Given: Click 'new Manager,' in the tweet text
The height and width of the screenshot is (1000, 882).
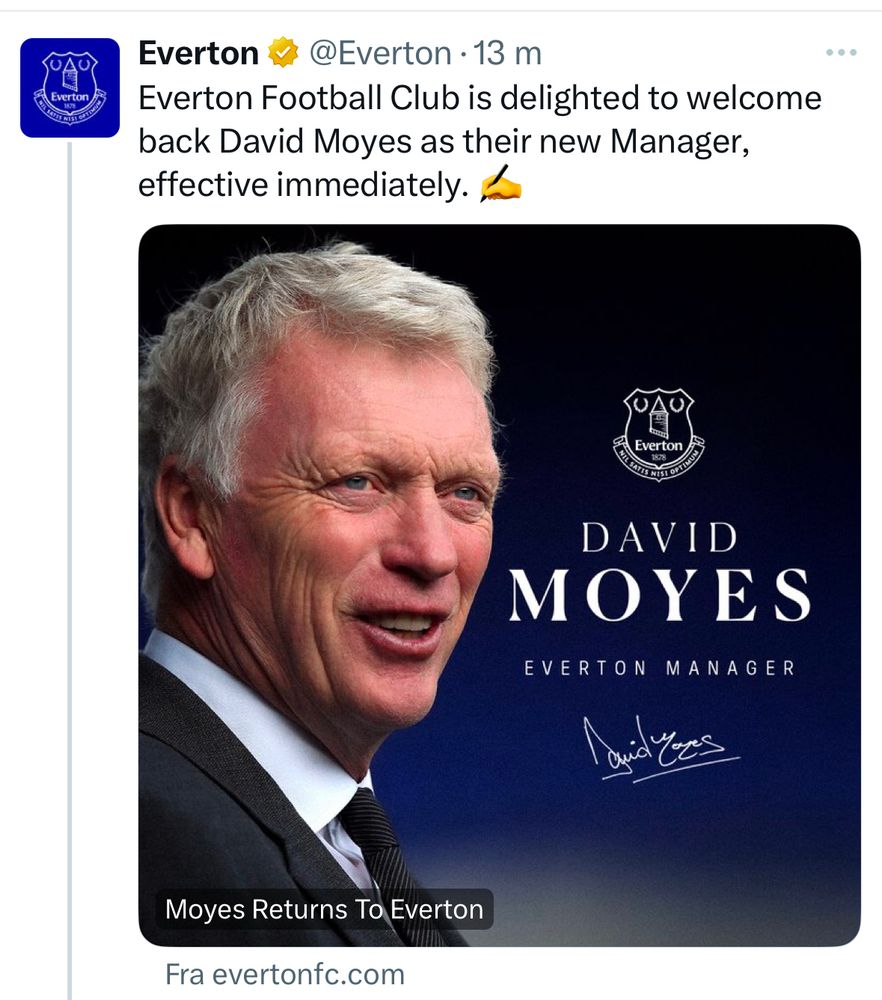Looking at the screenshot, I should [x=658, y=142].
